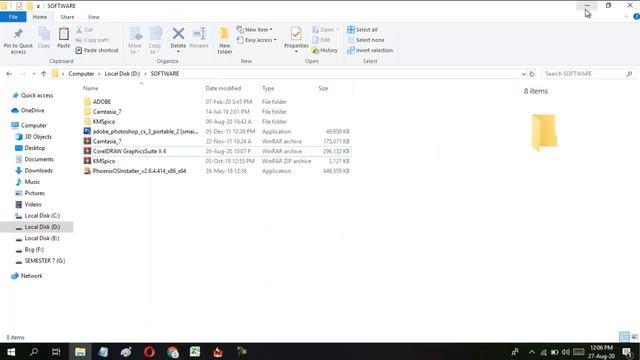640x360 pixels.
Task: Open the New item dropdown
Action: 254,29
